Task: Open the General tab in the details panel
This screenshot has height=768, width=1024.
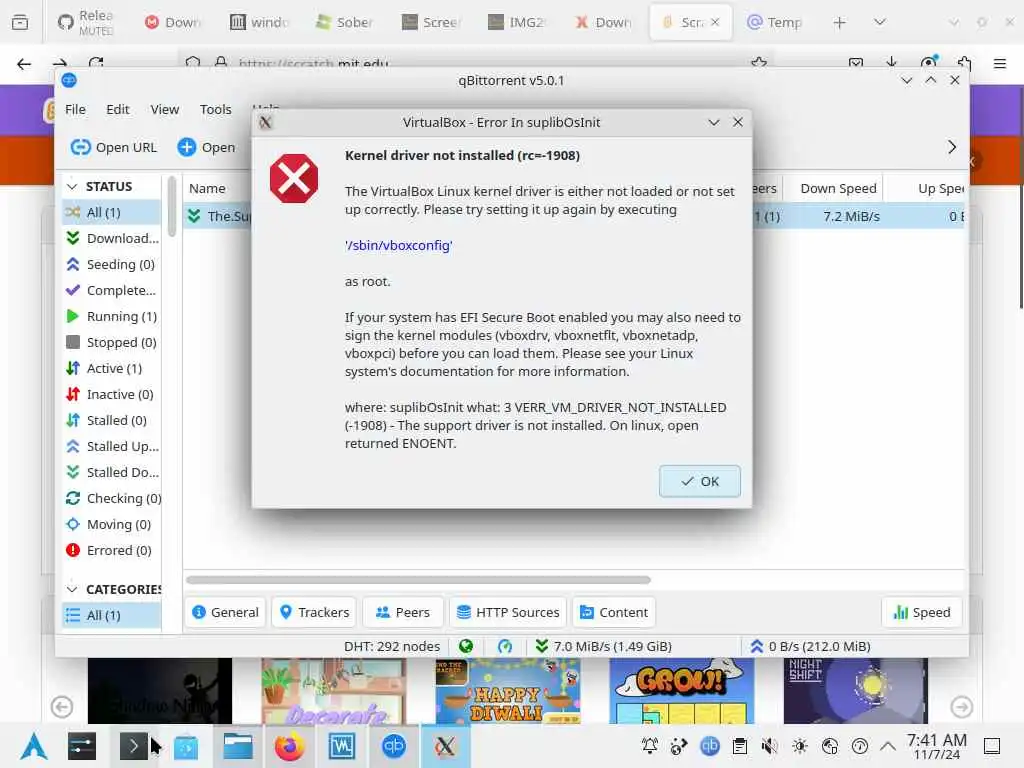Action: coord(225,613)
